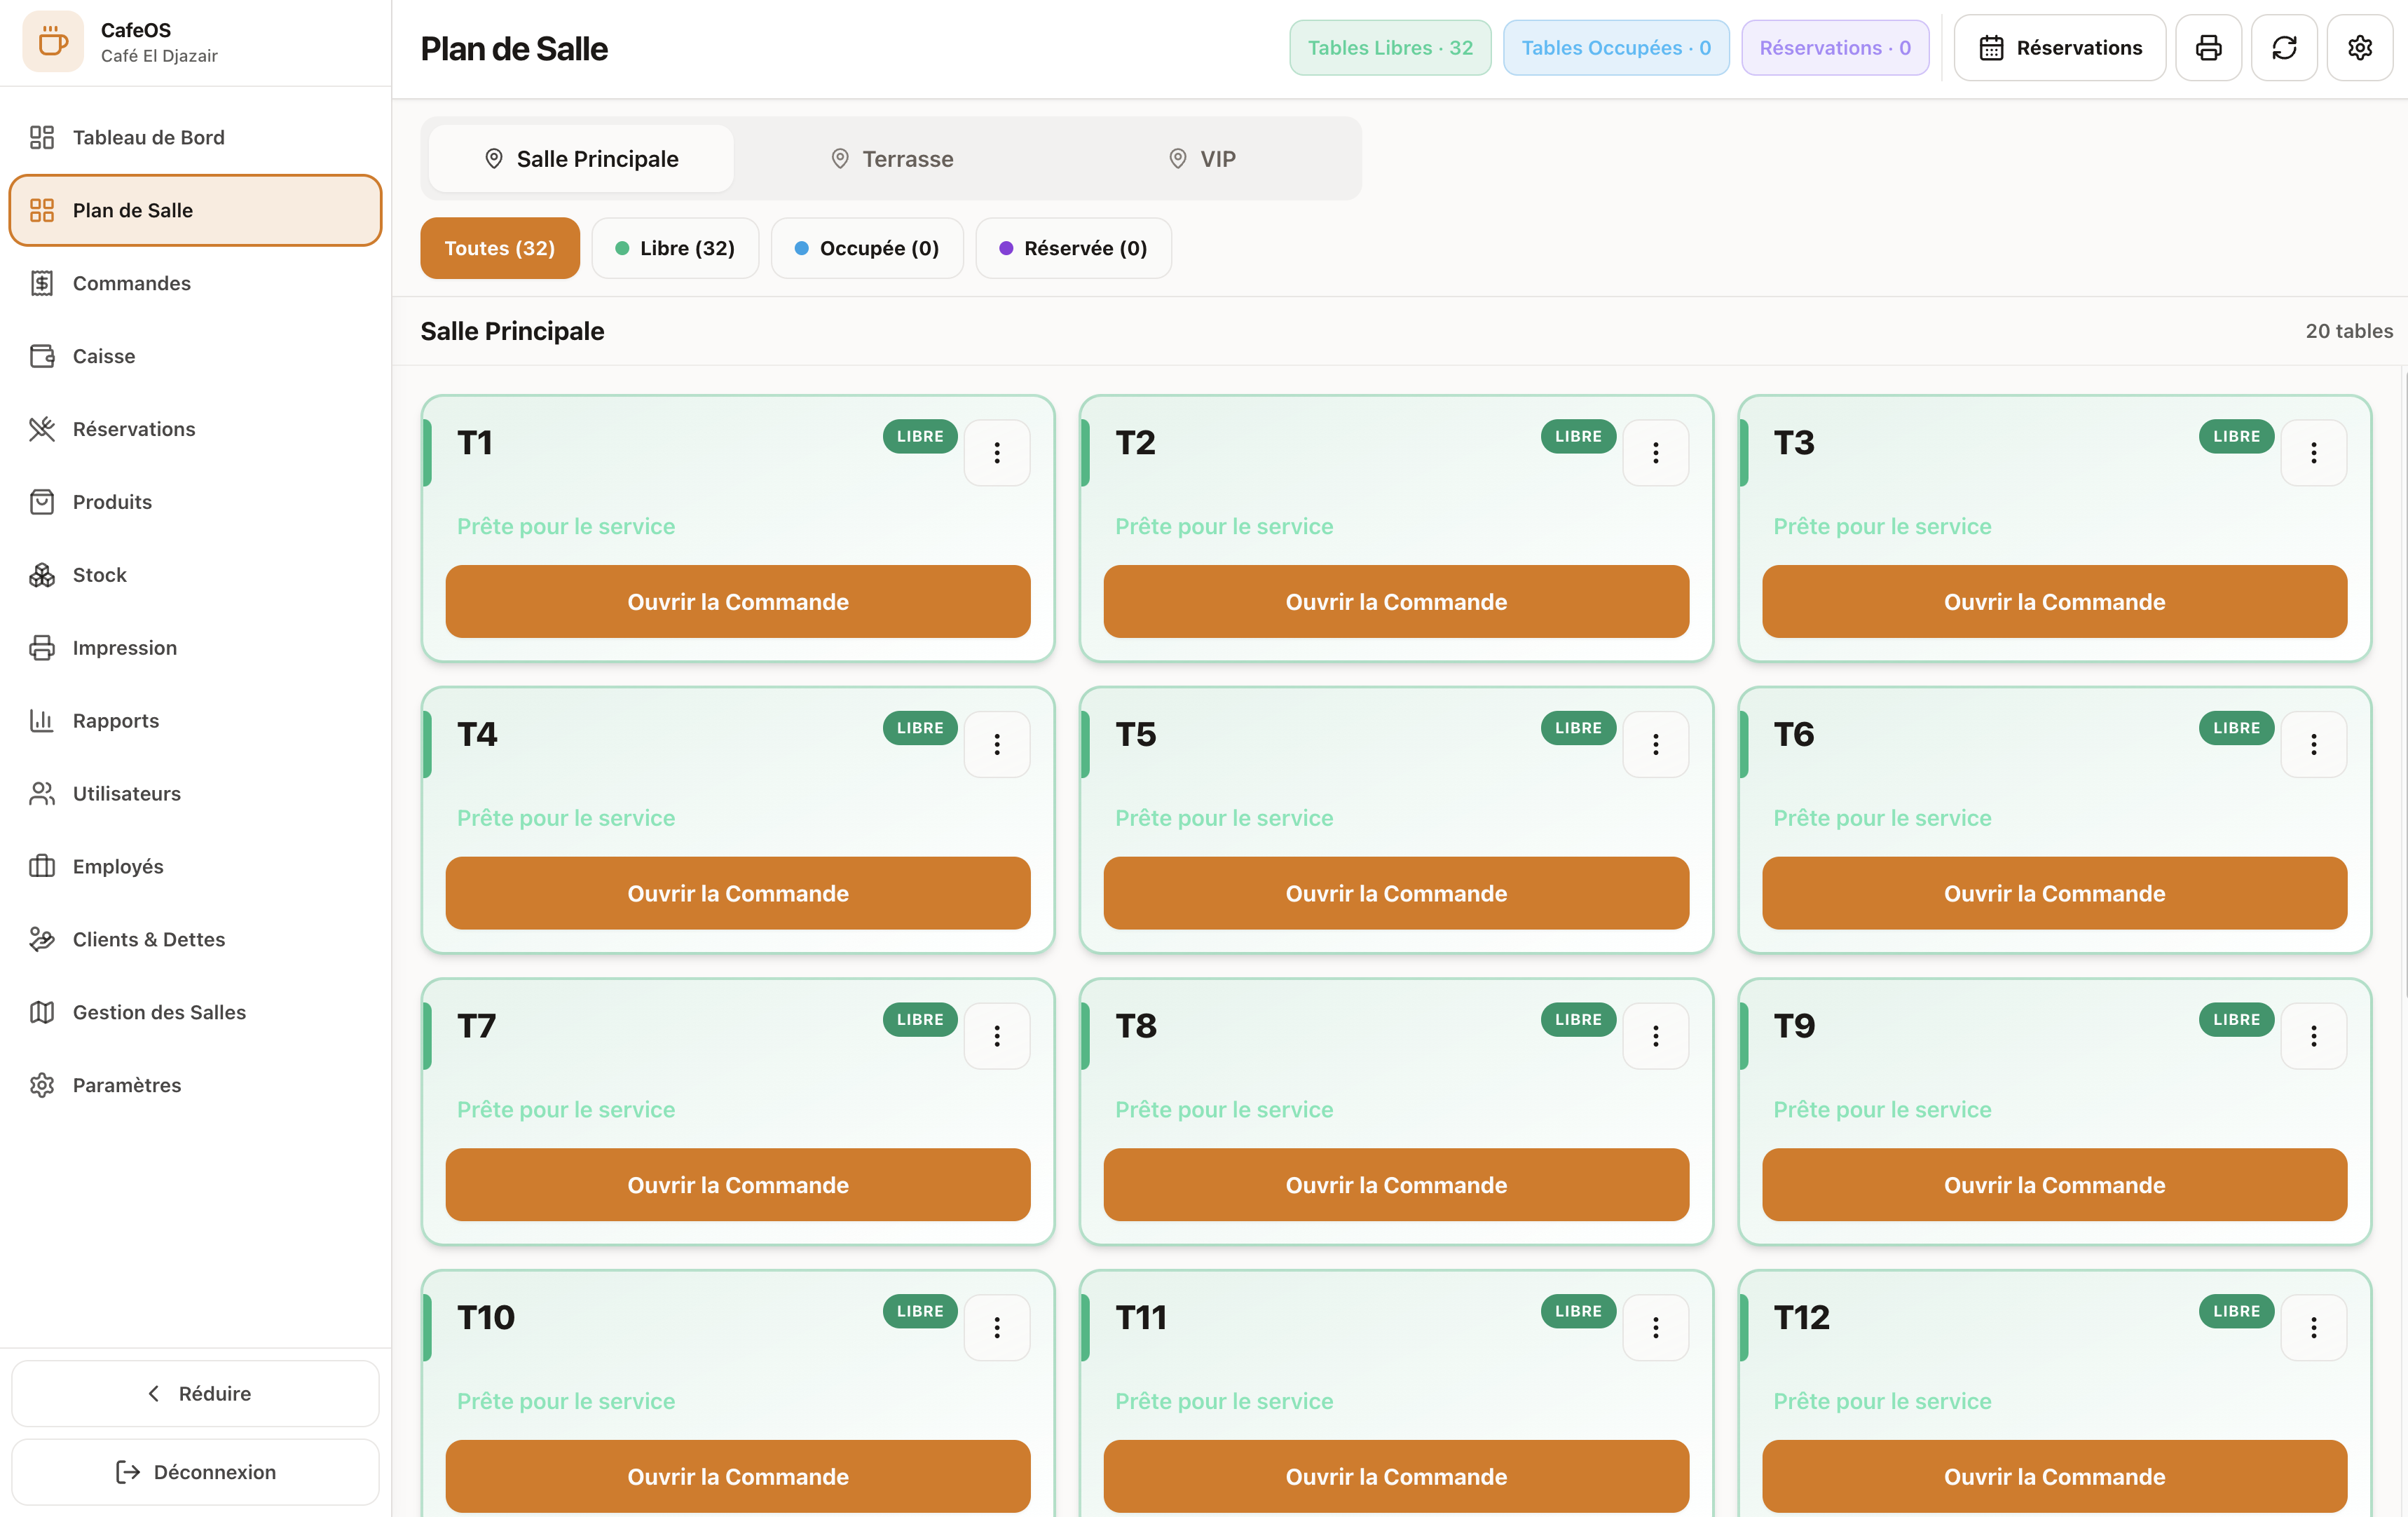Click the Tables Libres · 32 badge
The width and height of the screenshot is (2408, 1517).
[x=1390, y=48]
